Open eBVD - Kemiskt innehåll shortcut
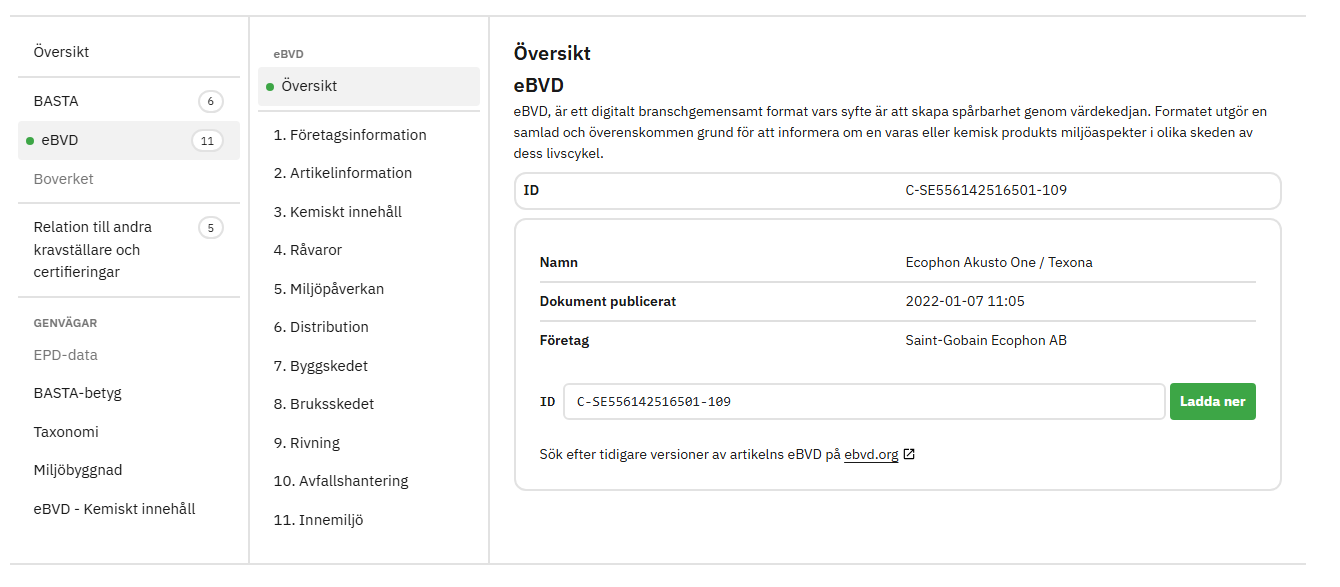Viewport: 1340px width, 587px height. [x=114, y=509]
